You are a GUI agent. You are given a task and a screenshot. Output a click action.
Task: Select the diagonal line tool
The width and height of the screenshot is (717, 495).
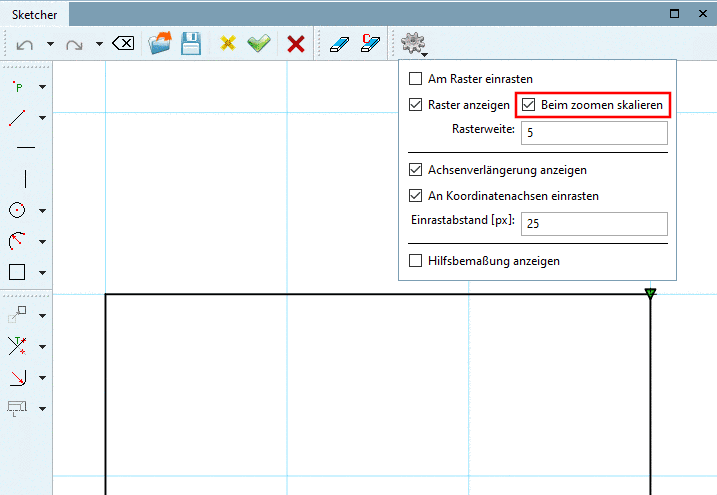[17, 118]
